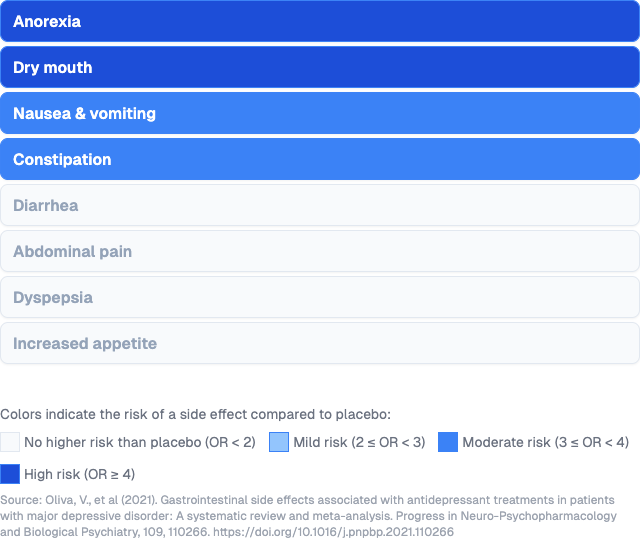Screen dimensions: 640x540
Task: Click the 'Moderate risk (3 ≤ OR < 4)' label
Action: [545, 442]
